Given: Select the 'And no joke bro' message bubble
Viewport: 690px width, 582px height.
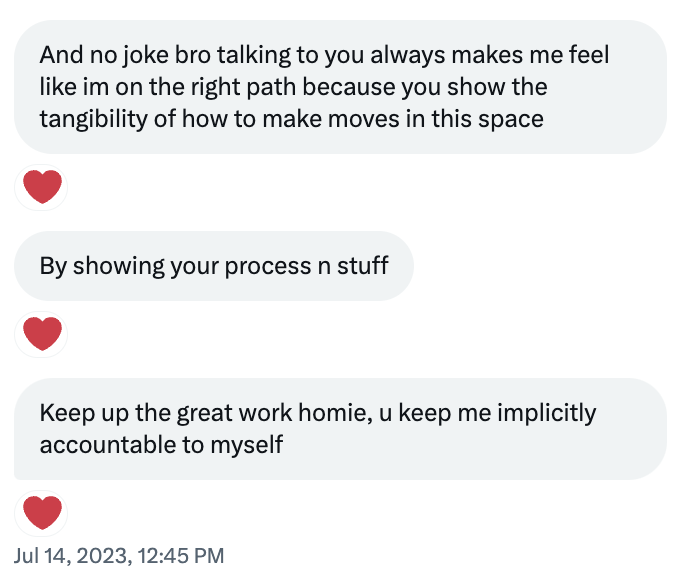Looking at the screenshot, I should (340, 86).
